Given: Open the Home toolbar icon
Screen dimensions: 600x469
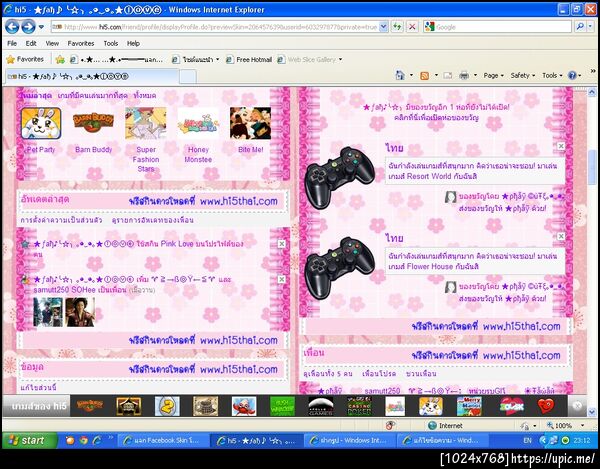Looking at the screenshot, I should pos(400,75).
